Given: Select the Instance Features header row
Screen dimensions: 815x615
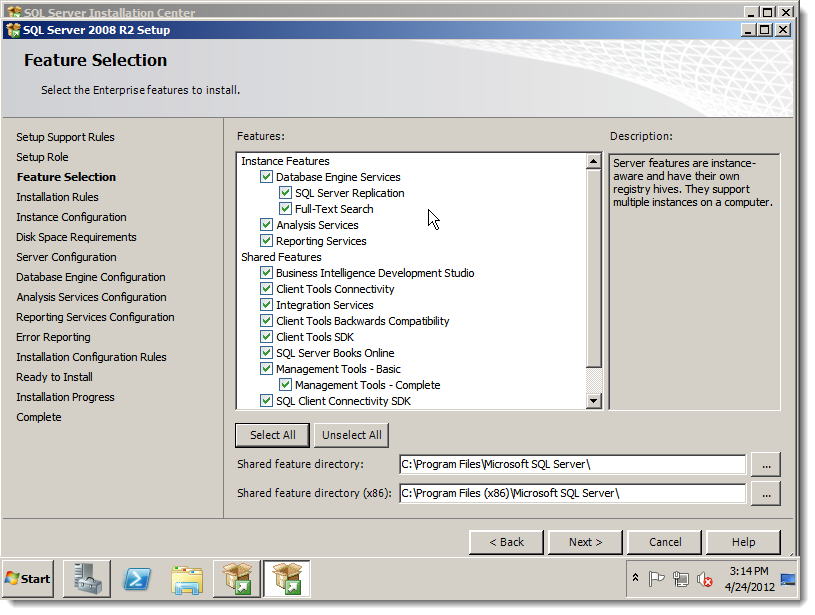Looking at the screenshot, I should (x=285, y=161).
